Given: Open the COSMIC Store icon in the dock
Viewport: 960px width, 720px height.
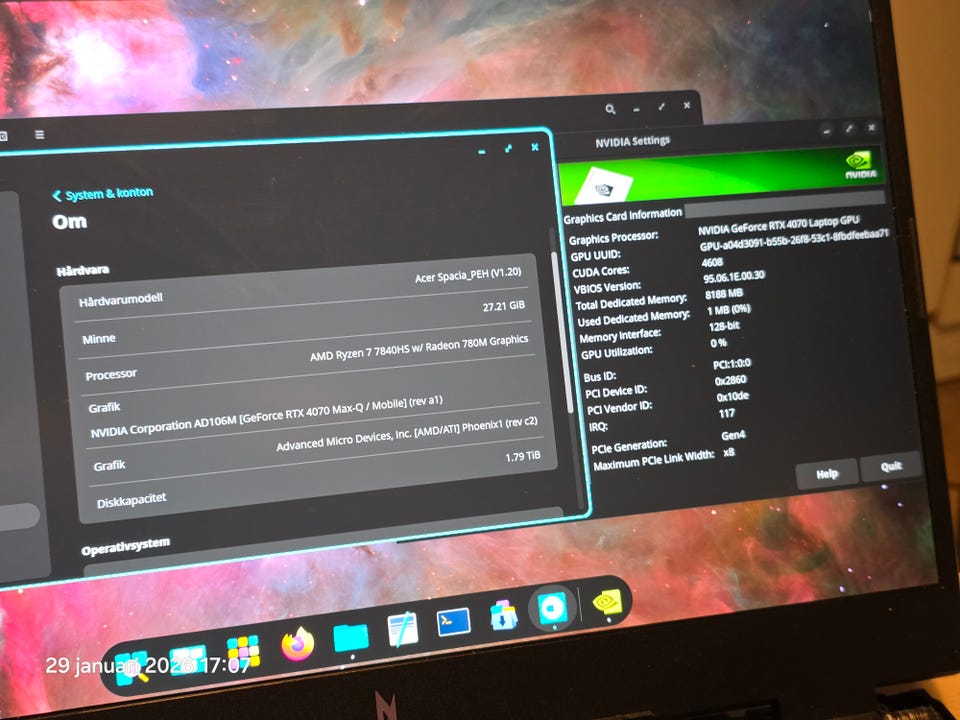Looking at the screenshot, I should 503,617.
